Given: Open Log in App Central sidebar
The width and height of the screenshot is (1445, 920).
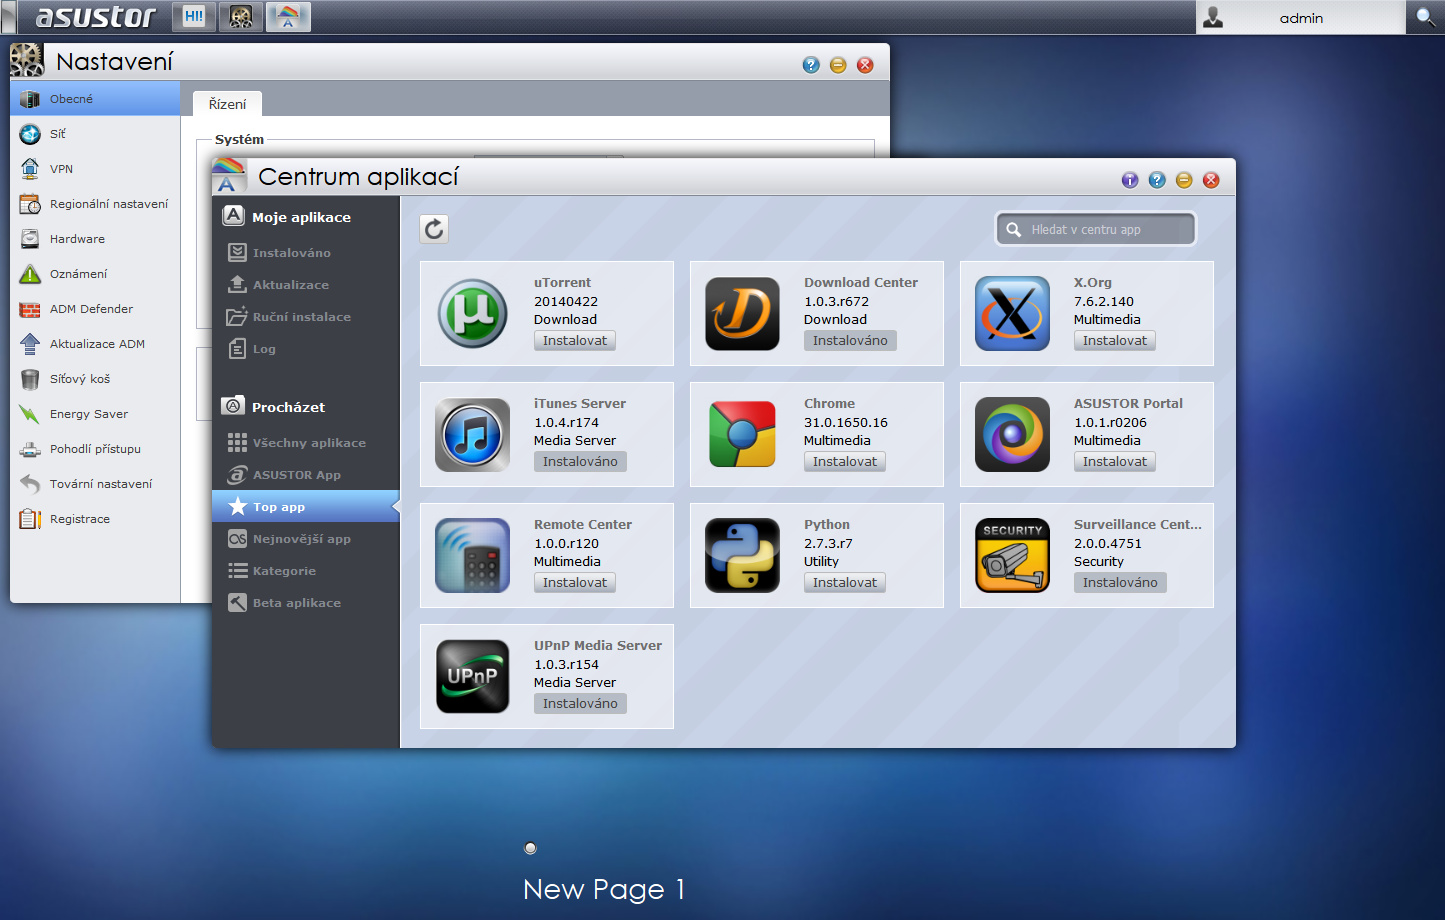Looking at the screenshot, I should 306,349.
